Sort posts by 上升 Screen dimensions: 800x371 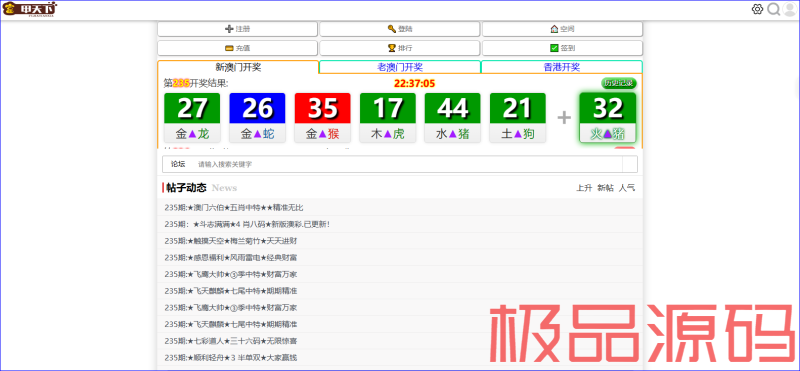click(584, 188)
